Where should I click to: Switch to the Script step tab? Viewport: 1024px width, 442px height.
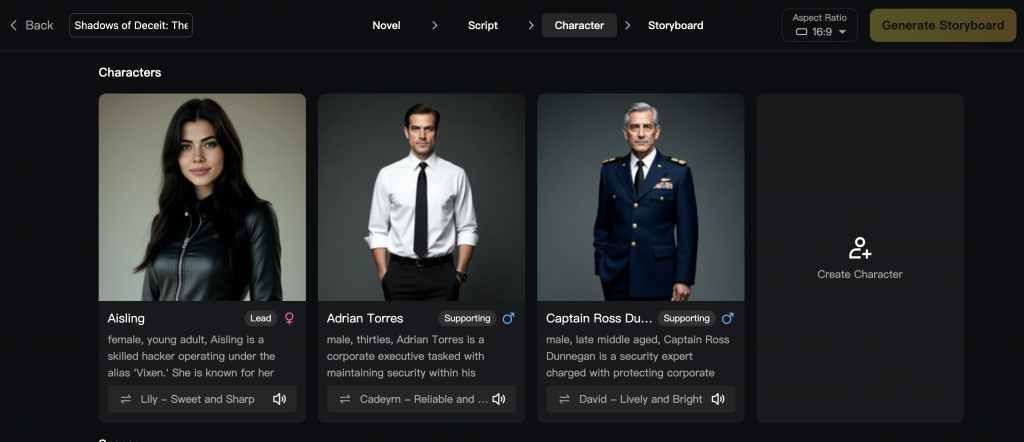point(482,25)
